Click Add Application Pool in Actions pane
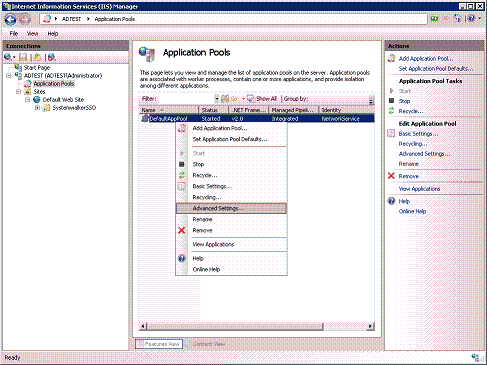The height and width of the screenshot is (365, 487). 426,59
